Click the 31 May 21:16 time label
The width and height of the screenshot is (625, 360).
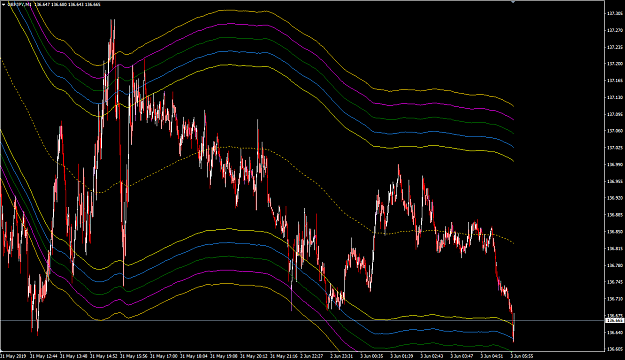coord(283,356)
